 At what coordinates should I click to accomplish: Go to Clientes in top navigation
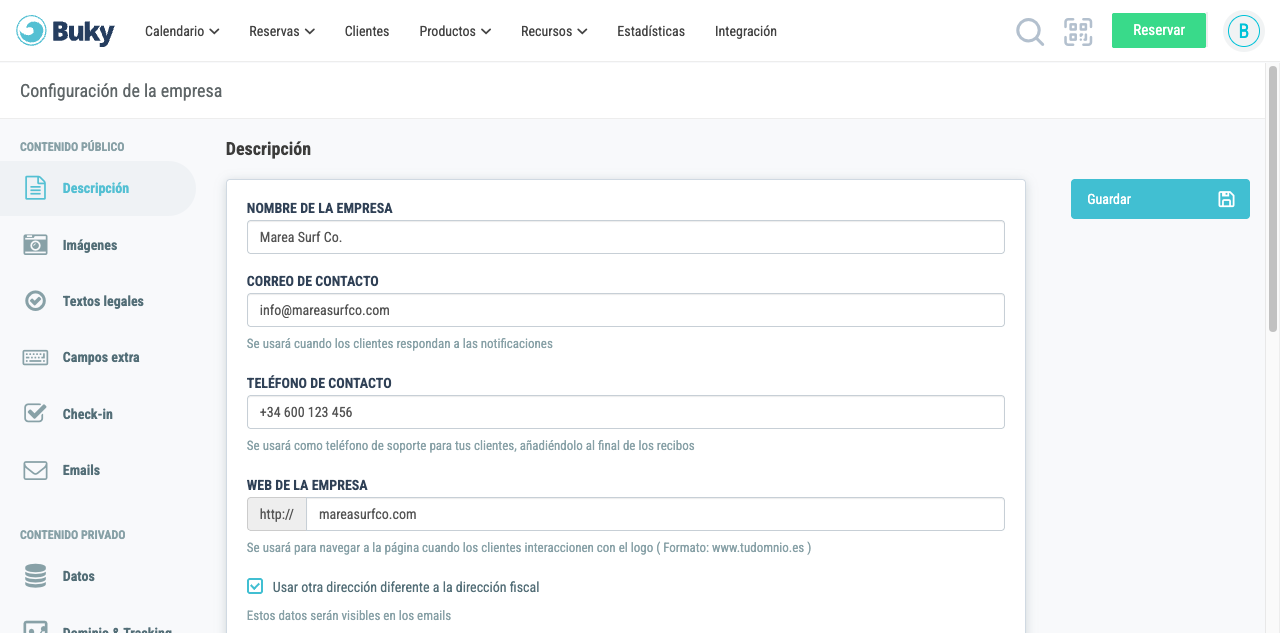367,31
